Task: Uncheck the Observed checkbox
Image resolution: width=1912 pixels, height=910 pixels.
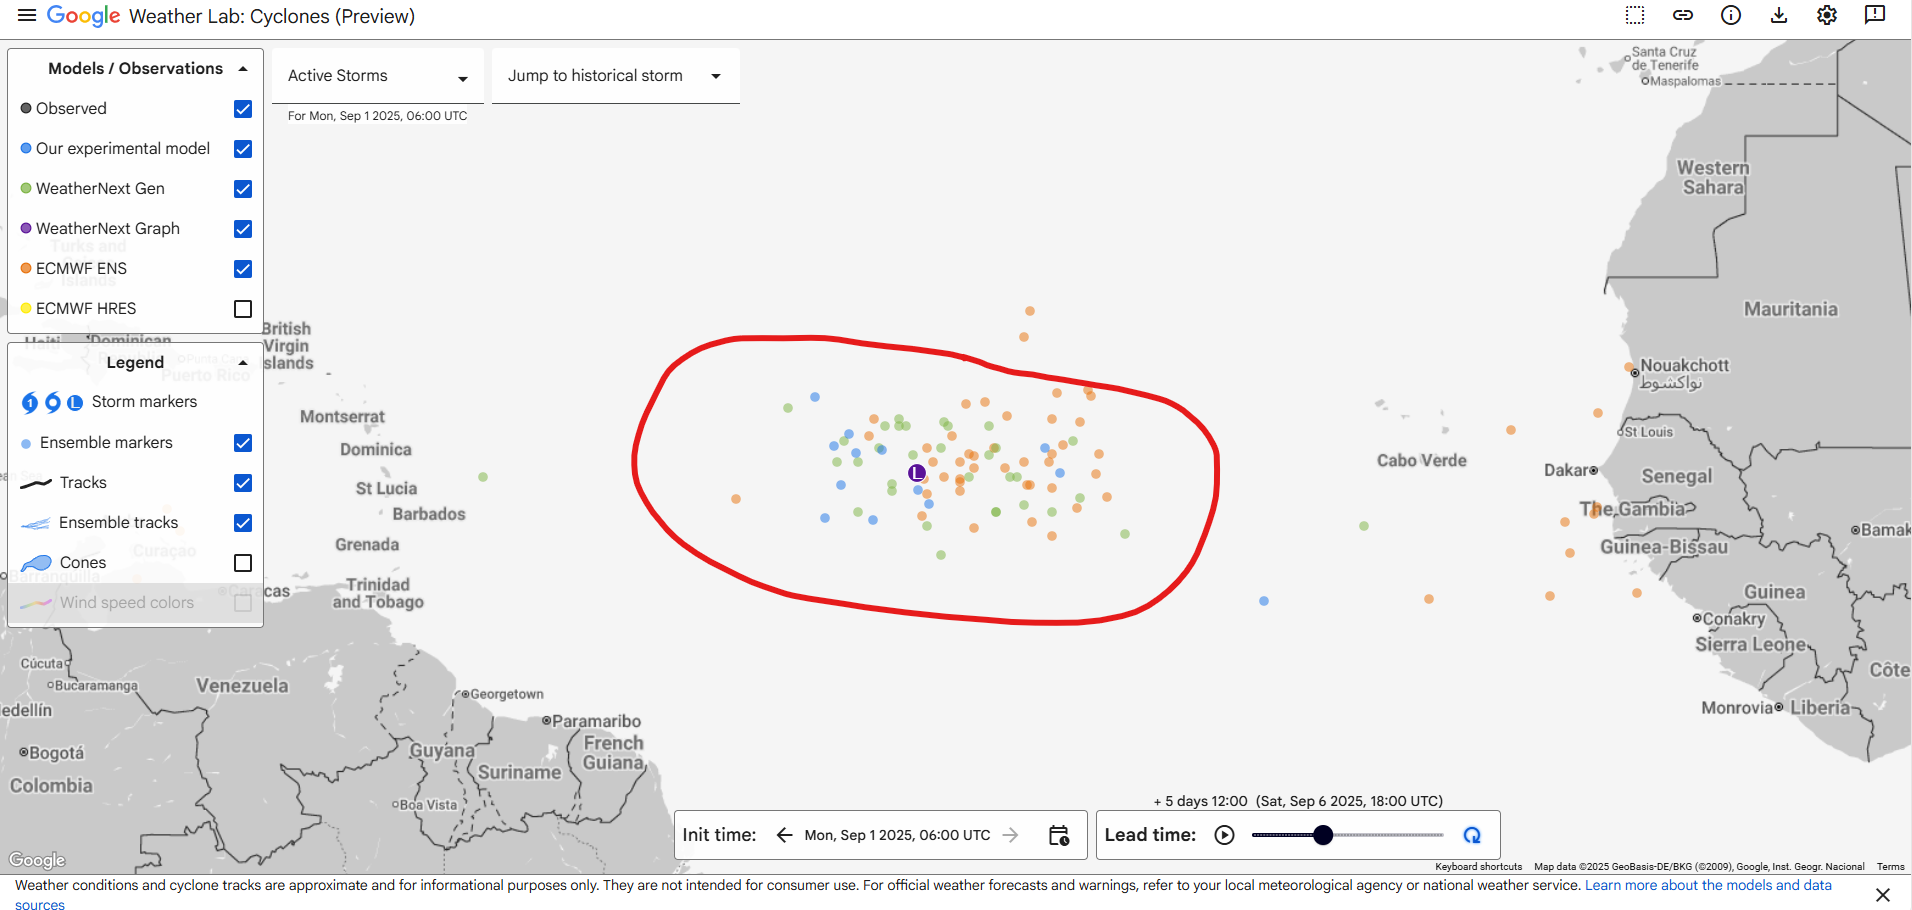Action: pos(243,109)
